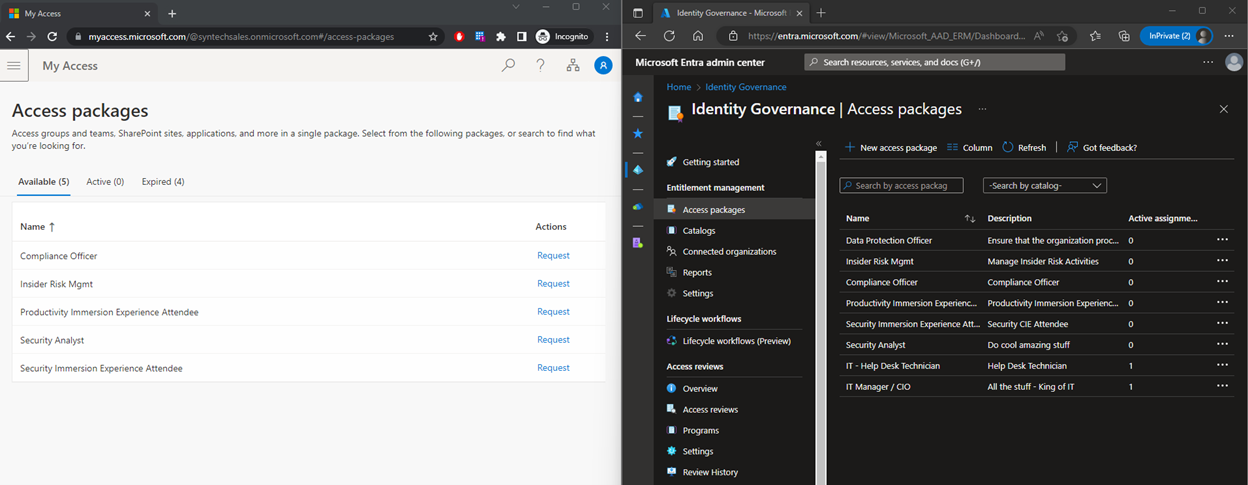This screenshot has width=1248, height=485.
Task: Refresh the Entra page in Edge
Action: tap(669, 35)
